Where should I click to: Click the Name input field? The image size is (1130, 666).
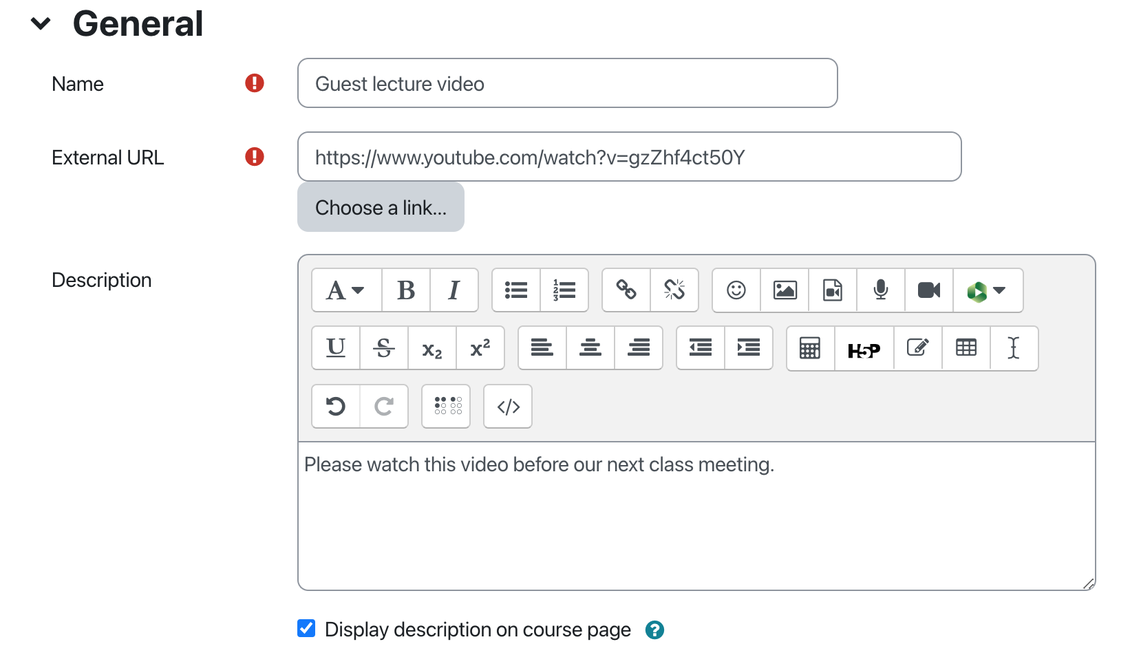click(567, 84)
